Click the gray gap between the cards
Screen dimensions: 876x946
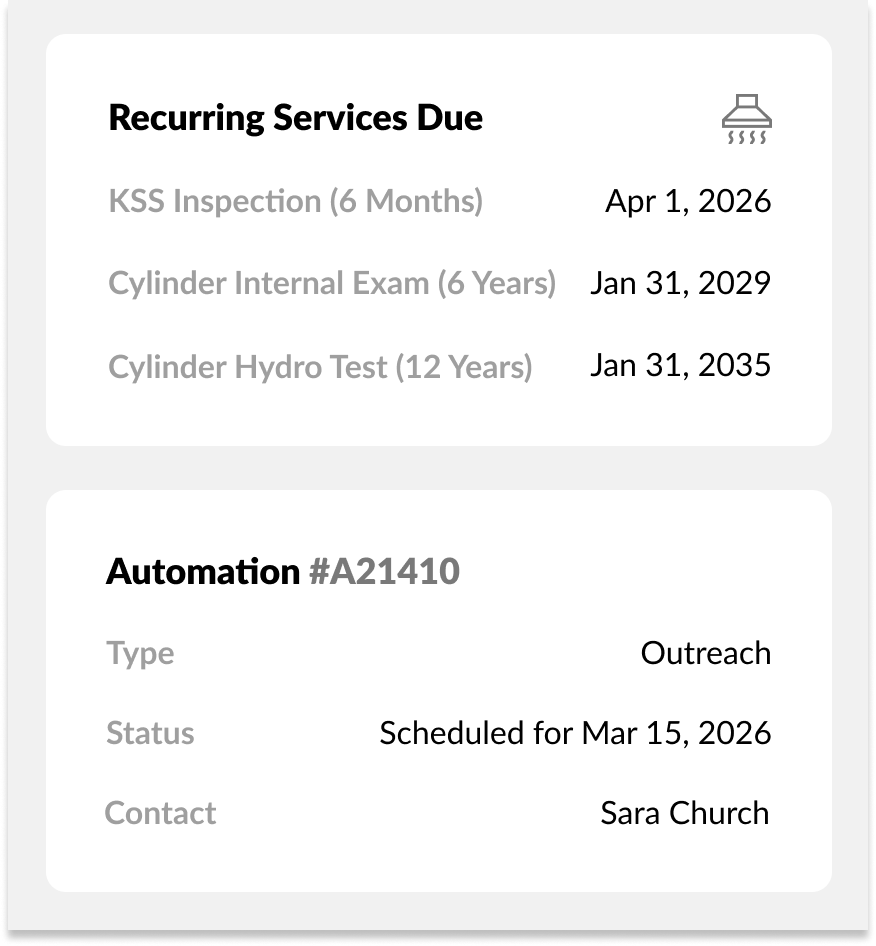[x=438, y=468]
